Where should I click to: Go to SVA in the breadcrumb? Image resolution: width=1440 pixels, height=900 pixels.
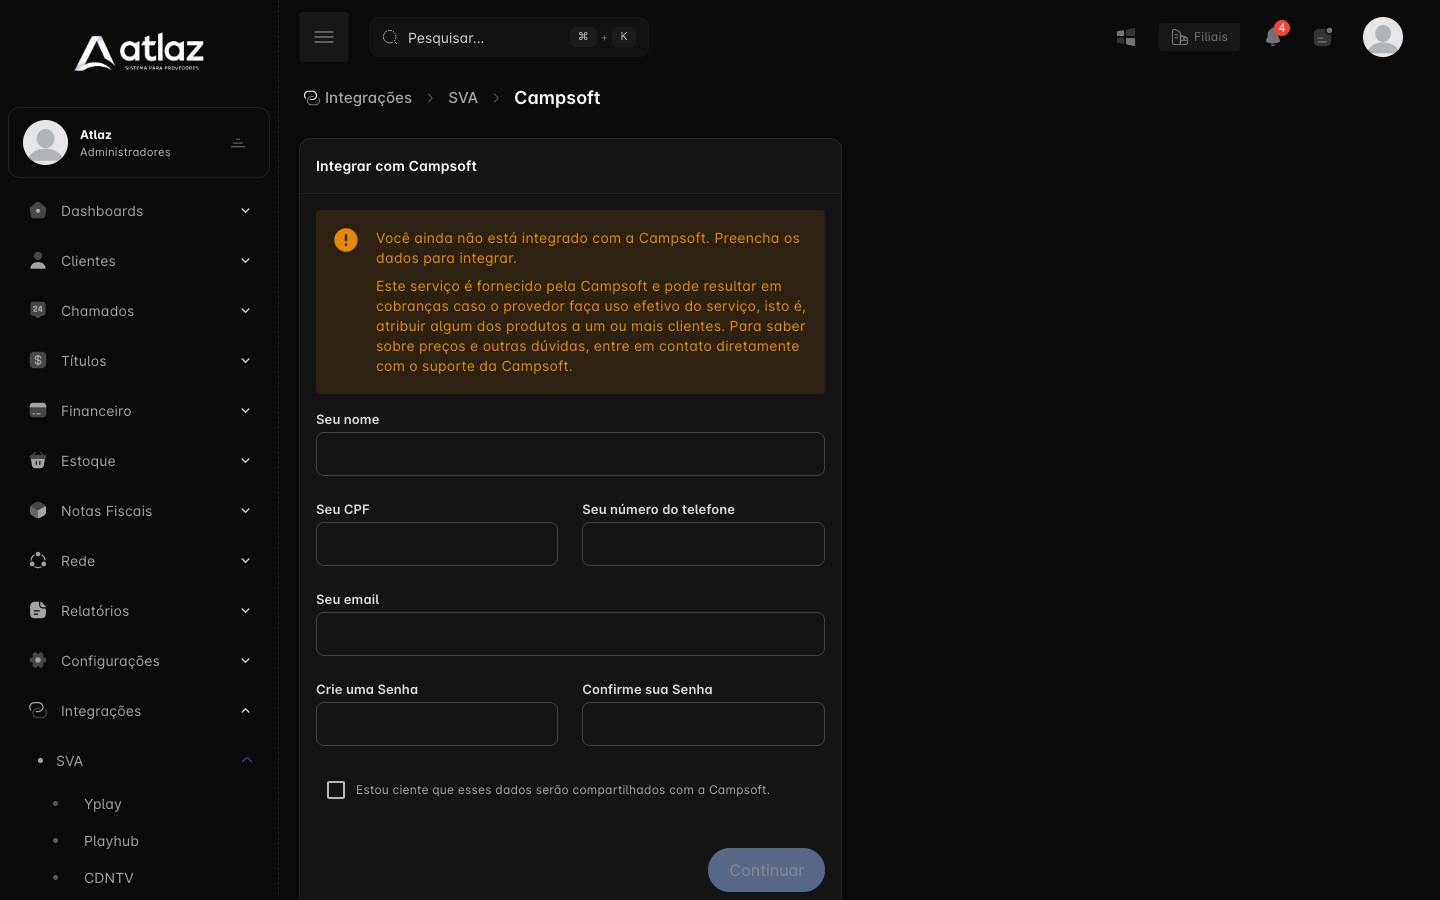pyautogui.click(x=463, y=98)
